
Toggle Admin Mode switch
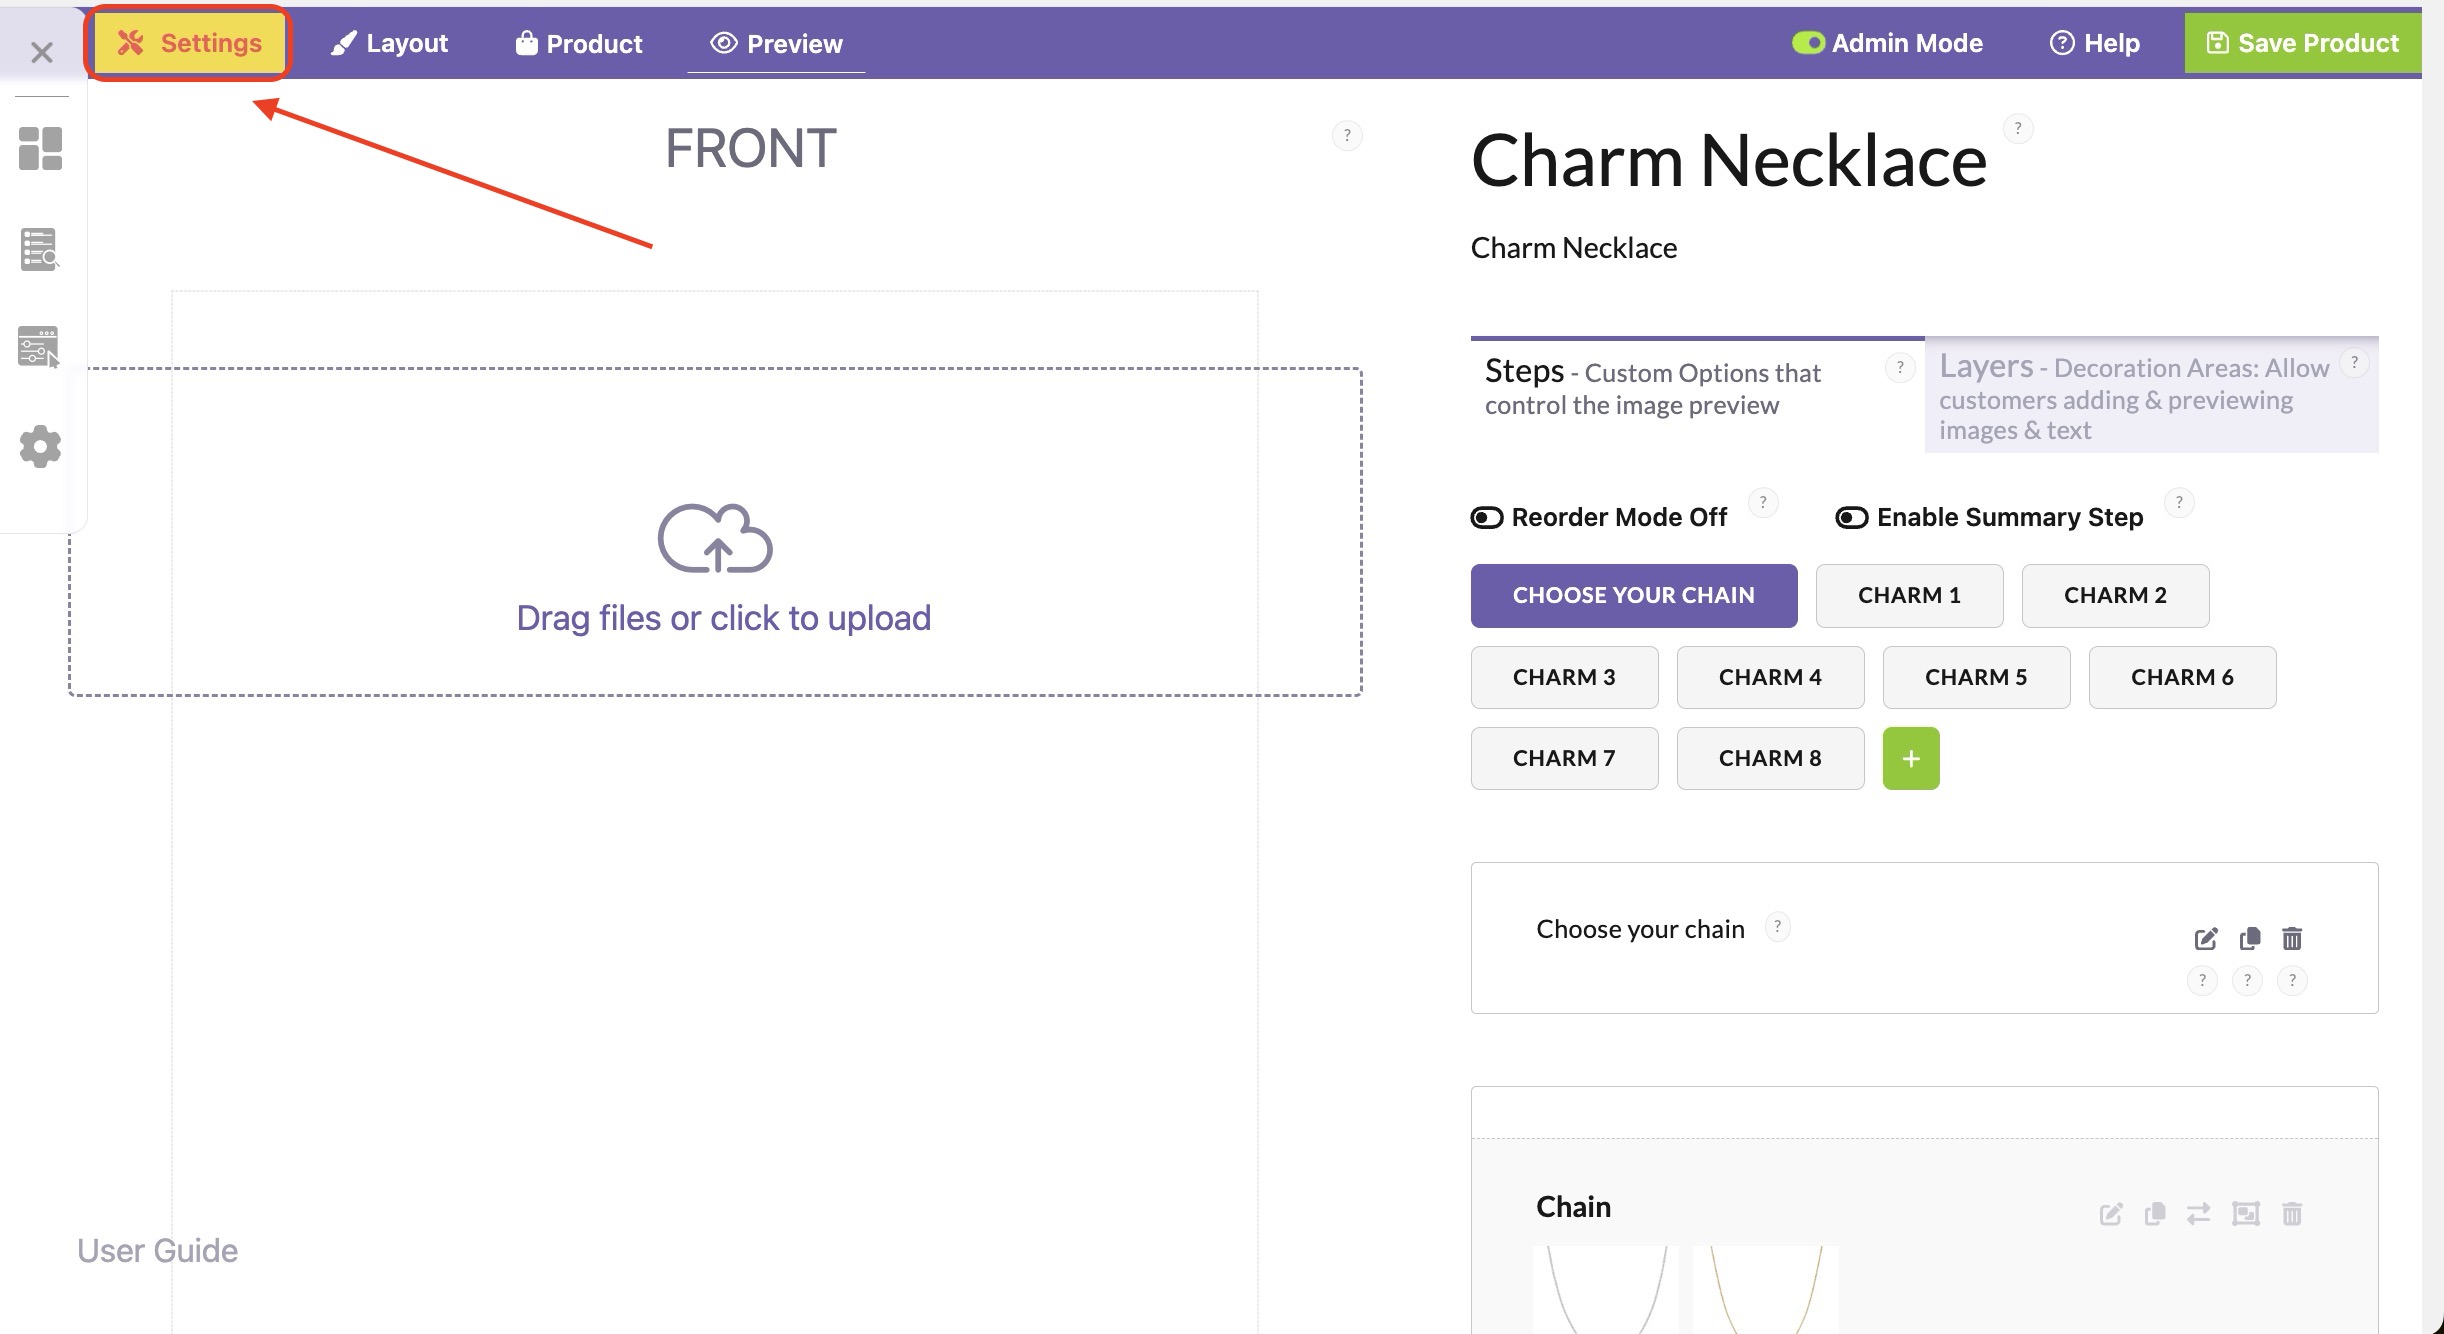pyautogui.click(x=1808, y=43)
